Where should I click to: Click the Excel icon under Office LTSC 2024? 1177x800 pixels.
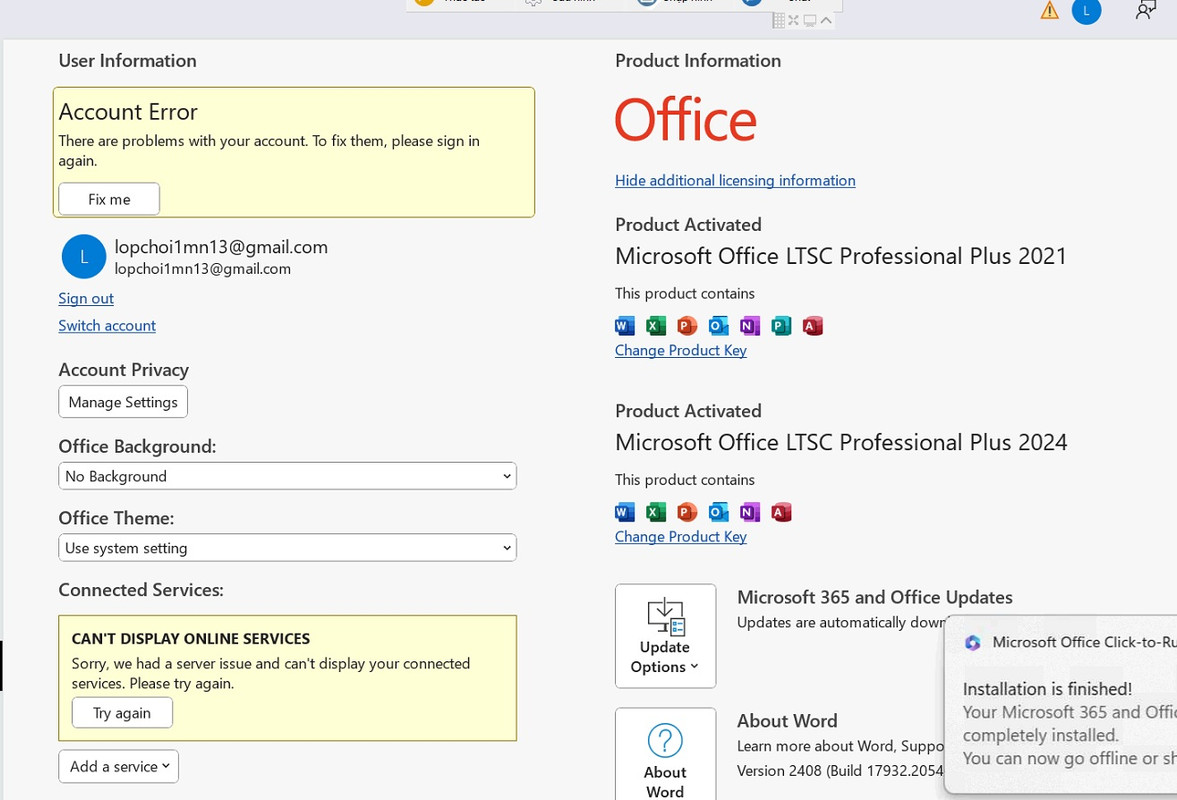656,512
